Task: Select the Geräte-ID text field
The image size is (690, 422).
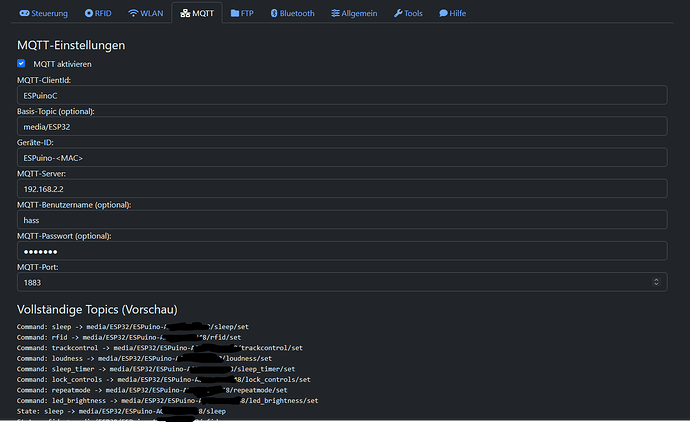Action: [x=342, y=157]
